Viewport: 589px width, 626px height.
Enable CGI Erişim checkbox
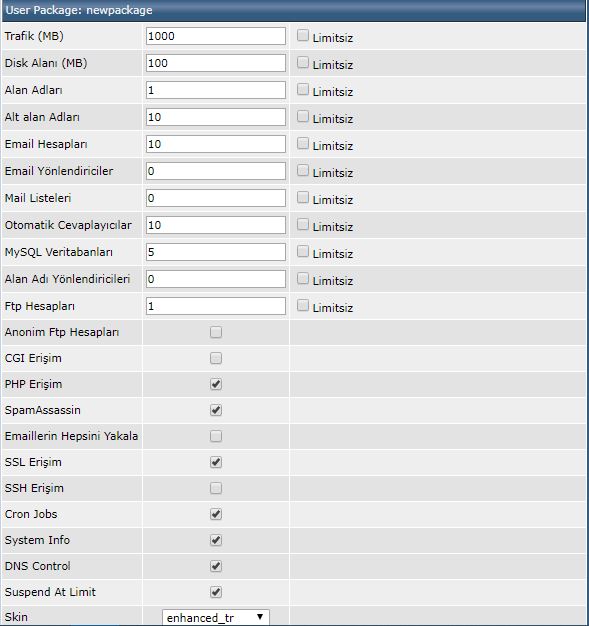tap(216, 358)
